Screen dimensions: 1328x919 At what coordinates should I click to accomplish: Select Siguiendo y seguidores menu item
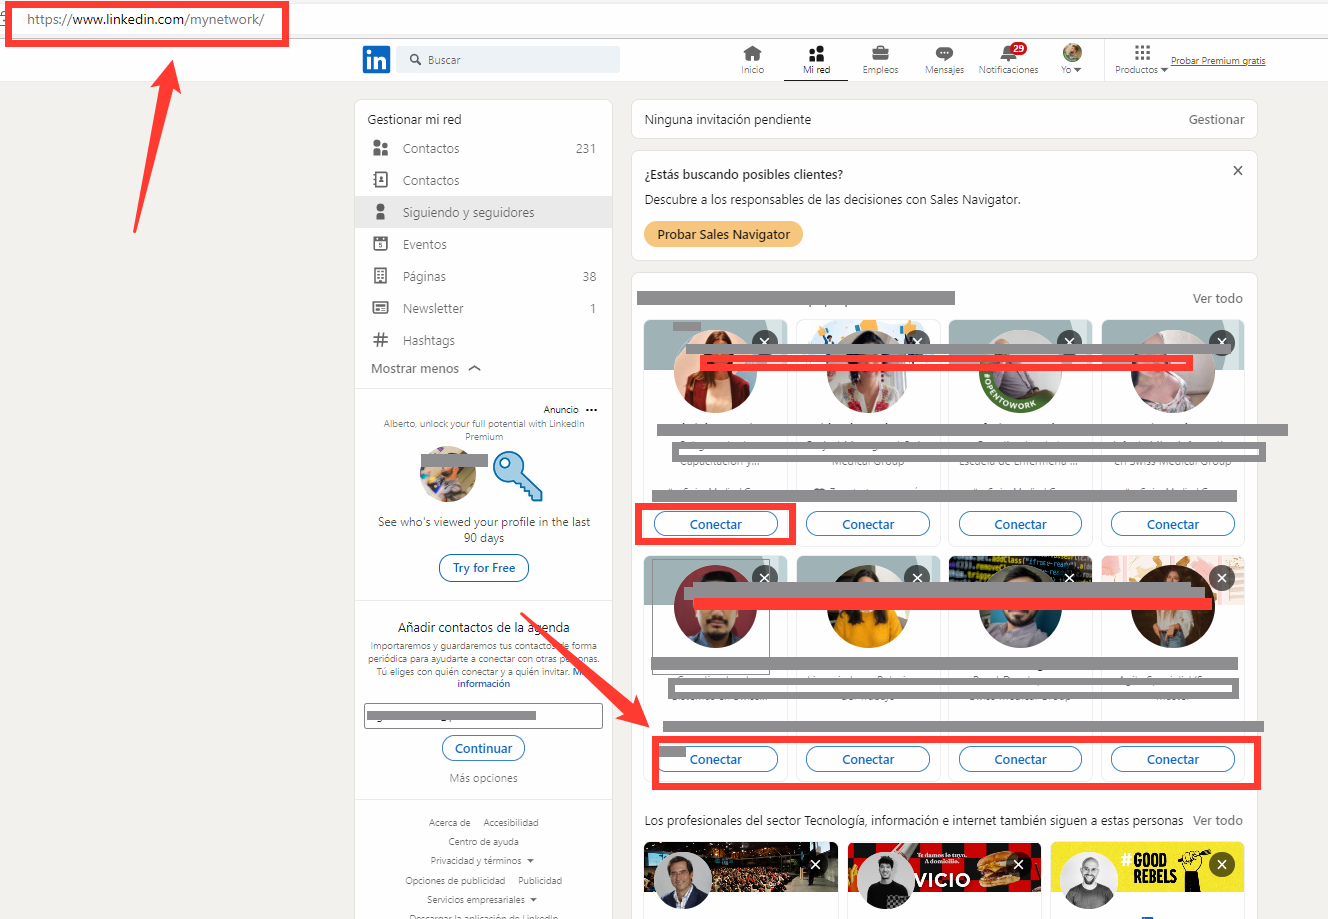click(x=484, y=212)
